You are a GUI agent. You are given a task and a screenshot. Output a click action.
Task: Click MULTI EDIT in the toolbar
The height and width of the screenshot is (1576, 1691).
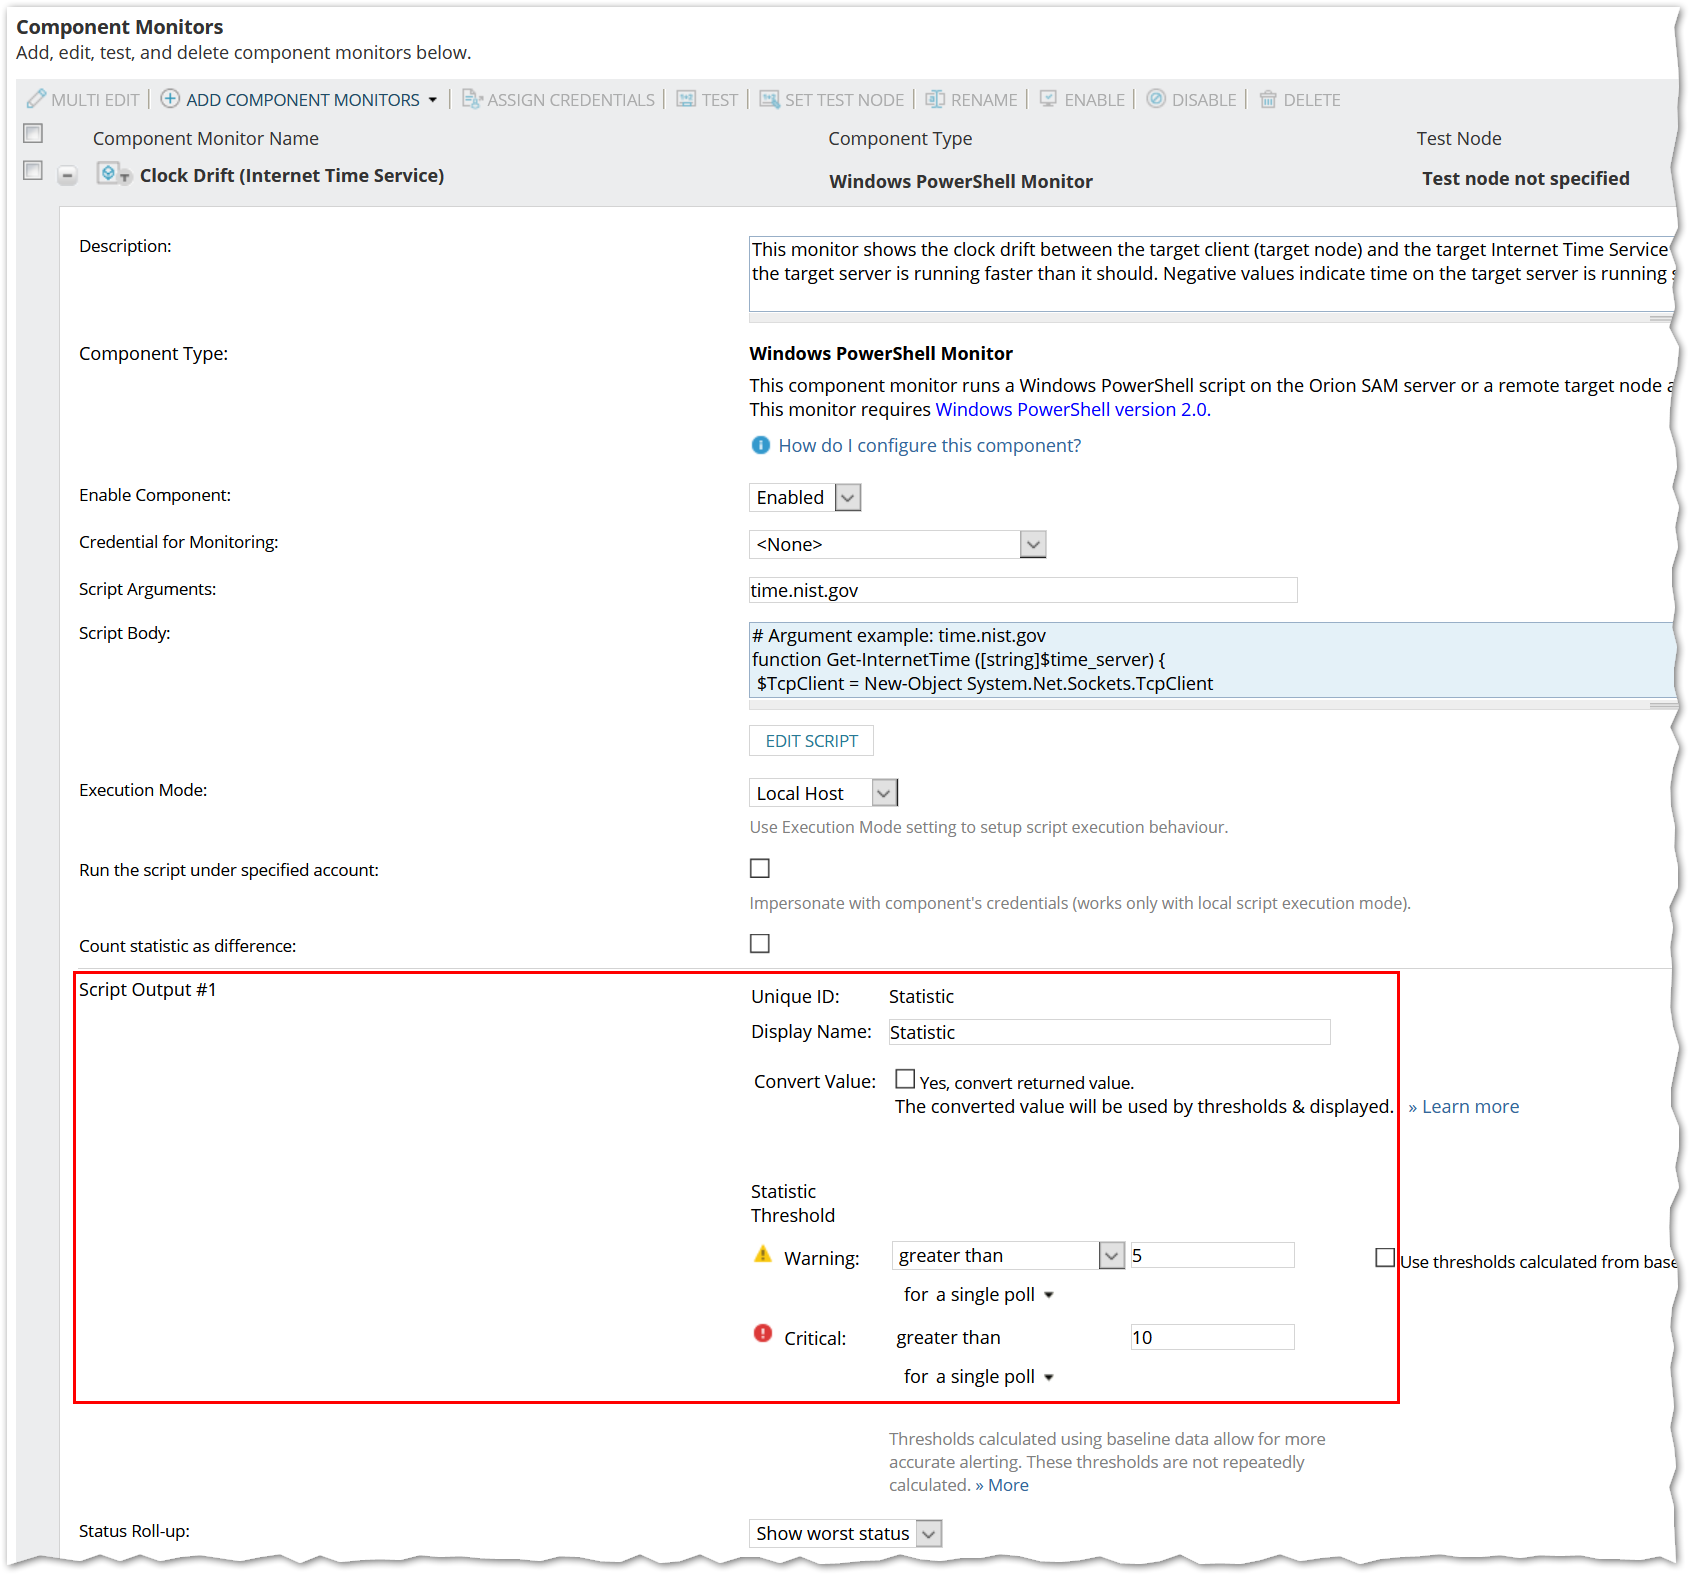(95, 100)
